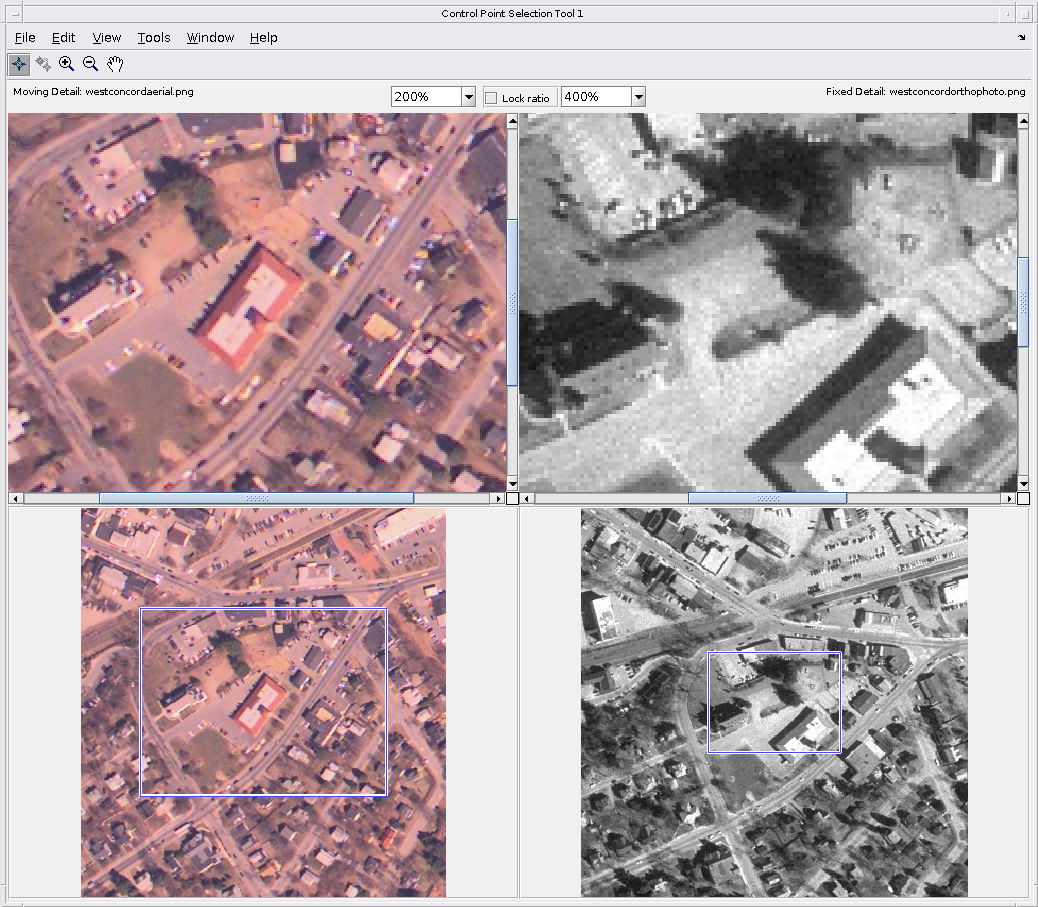Viewport: 1038px width, 907px height.
Task: Select the zoom in tool
Action: click(67, 64)
